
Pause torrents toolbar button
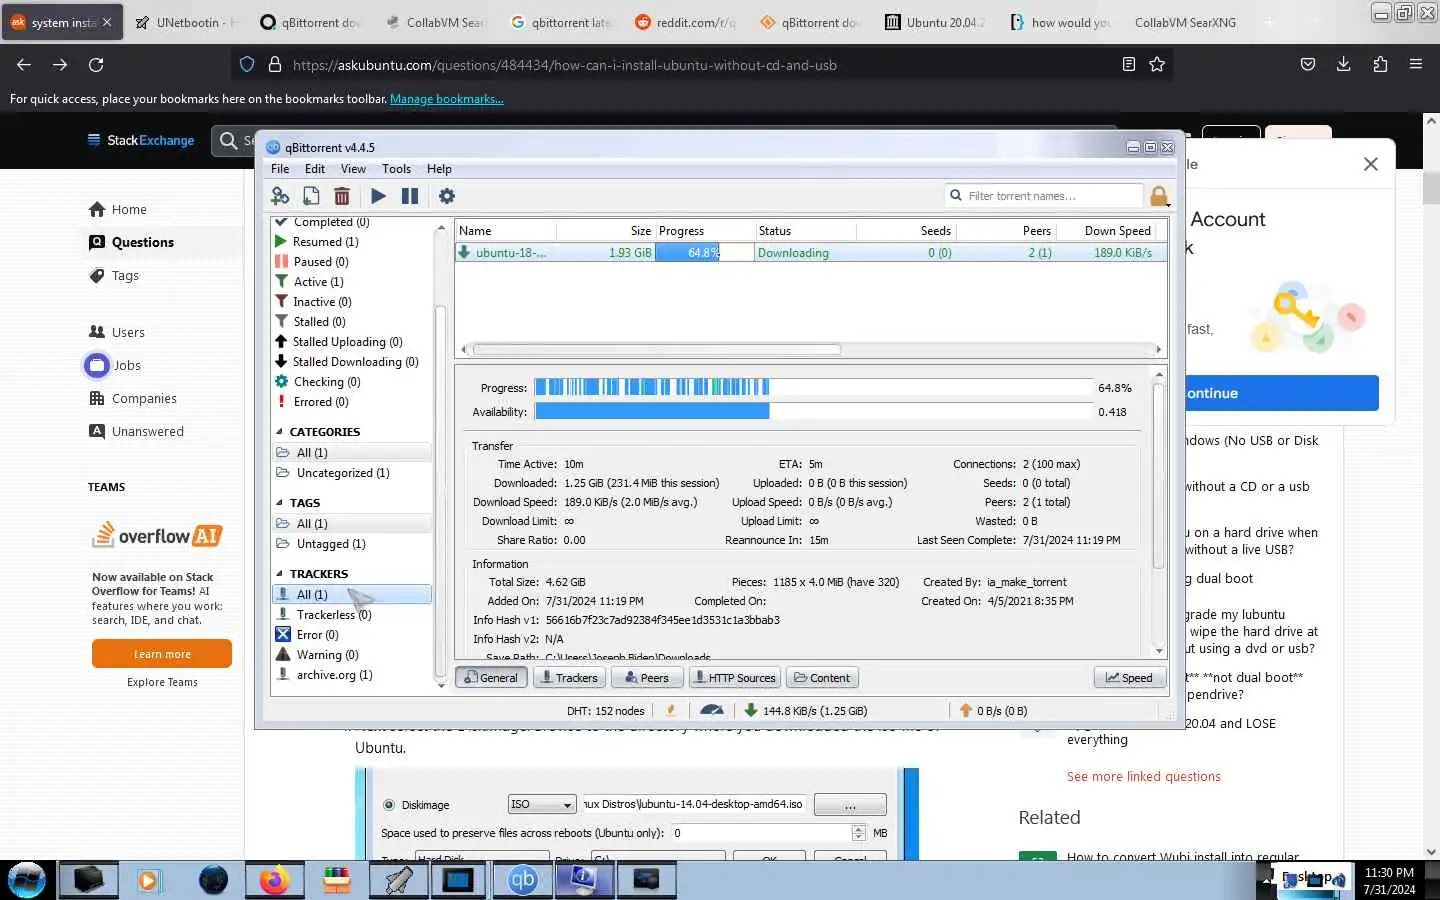point(410,196)
